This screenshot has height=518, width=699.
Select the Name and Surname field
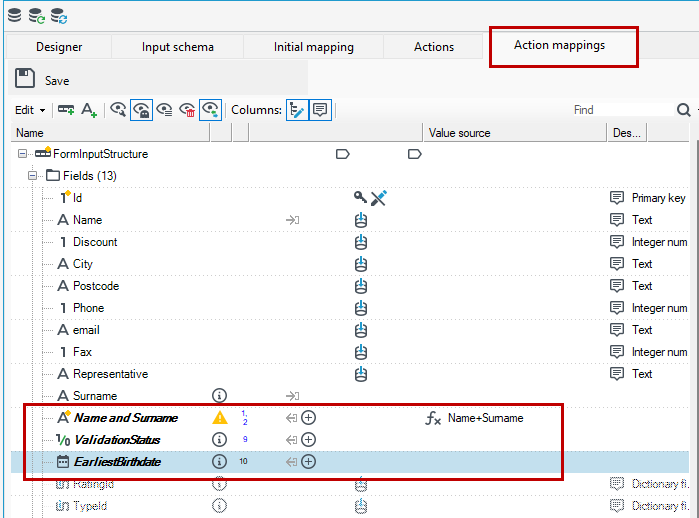tap(126, 418)
